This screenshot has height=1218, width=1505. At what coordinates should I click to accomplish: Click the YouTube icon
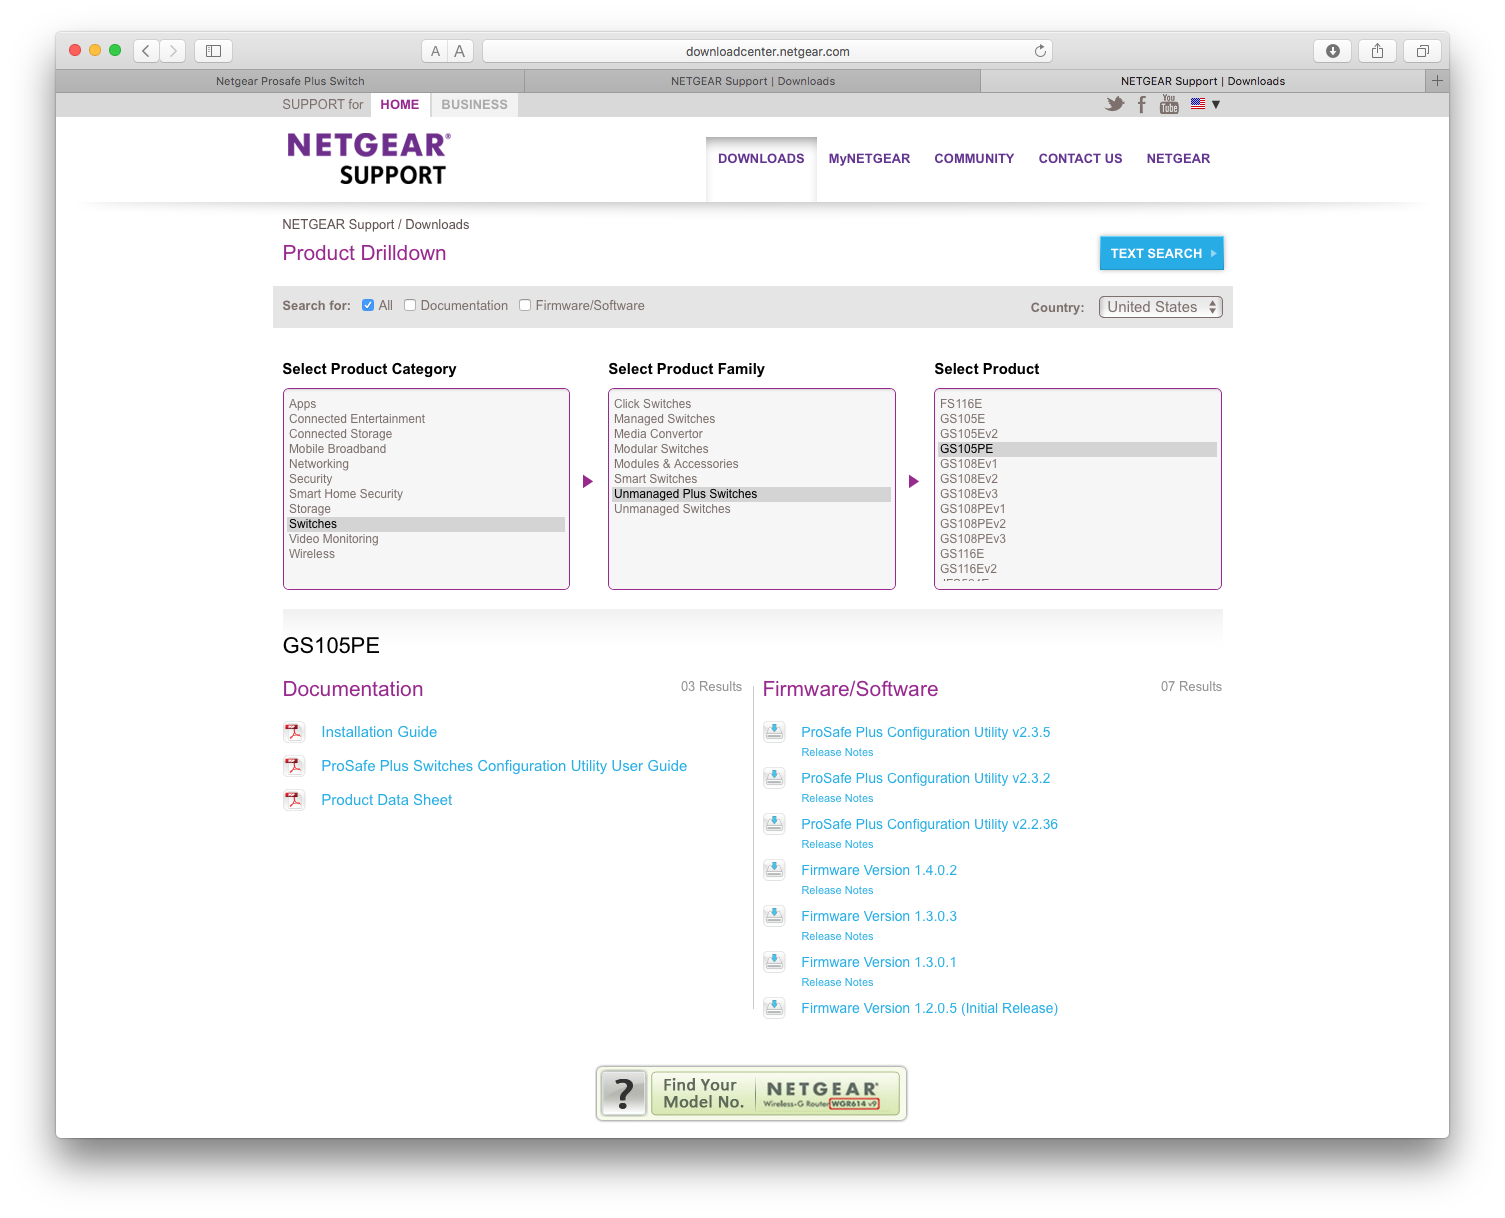1169,104
